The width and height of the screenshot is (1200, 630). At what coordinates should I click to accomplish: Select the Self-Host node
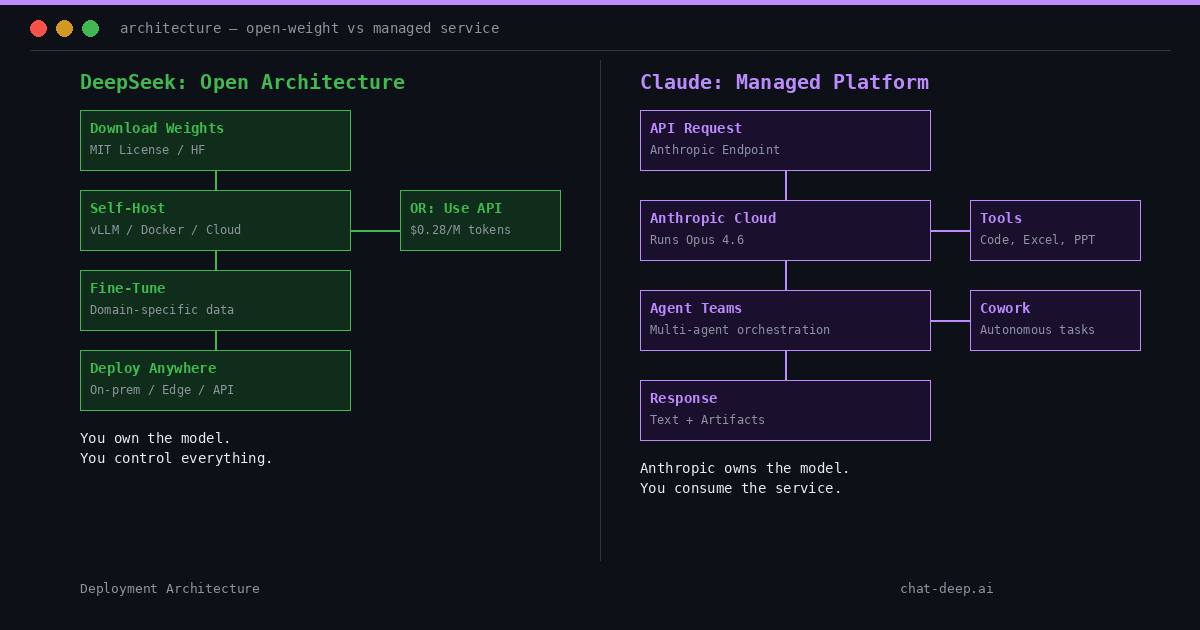coord(215,220)
